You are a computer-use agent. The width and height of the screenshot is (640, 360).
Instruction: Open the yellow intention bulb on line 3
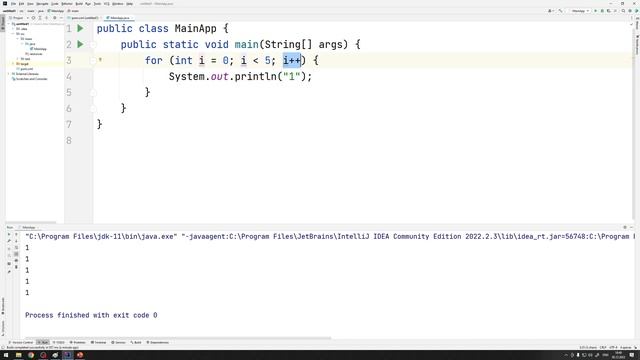coord(100,60)
